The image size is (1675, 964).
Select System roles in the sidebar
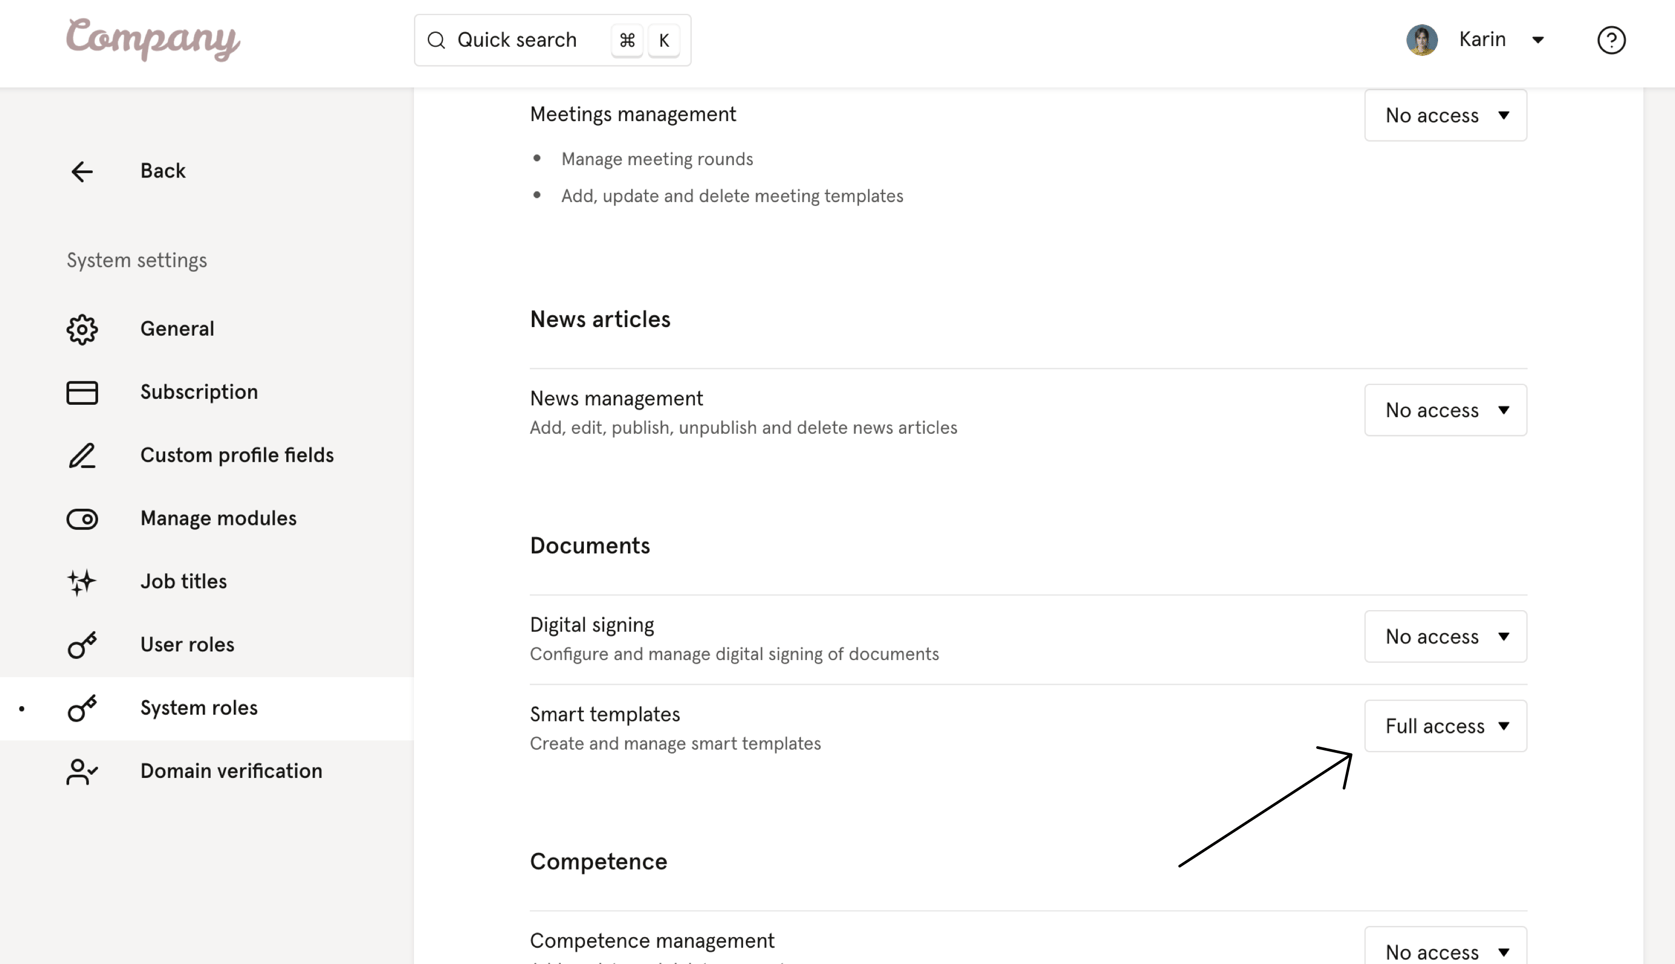click(198, 709)
